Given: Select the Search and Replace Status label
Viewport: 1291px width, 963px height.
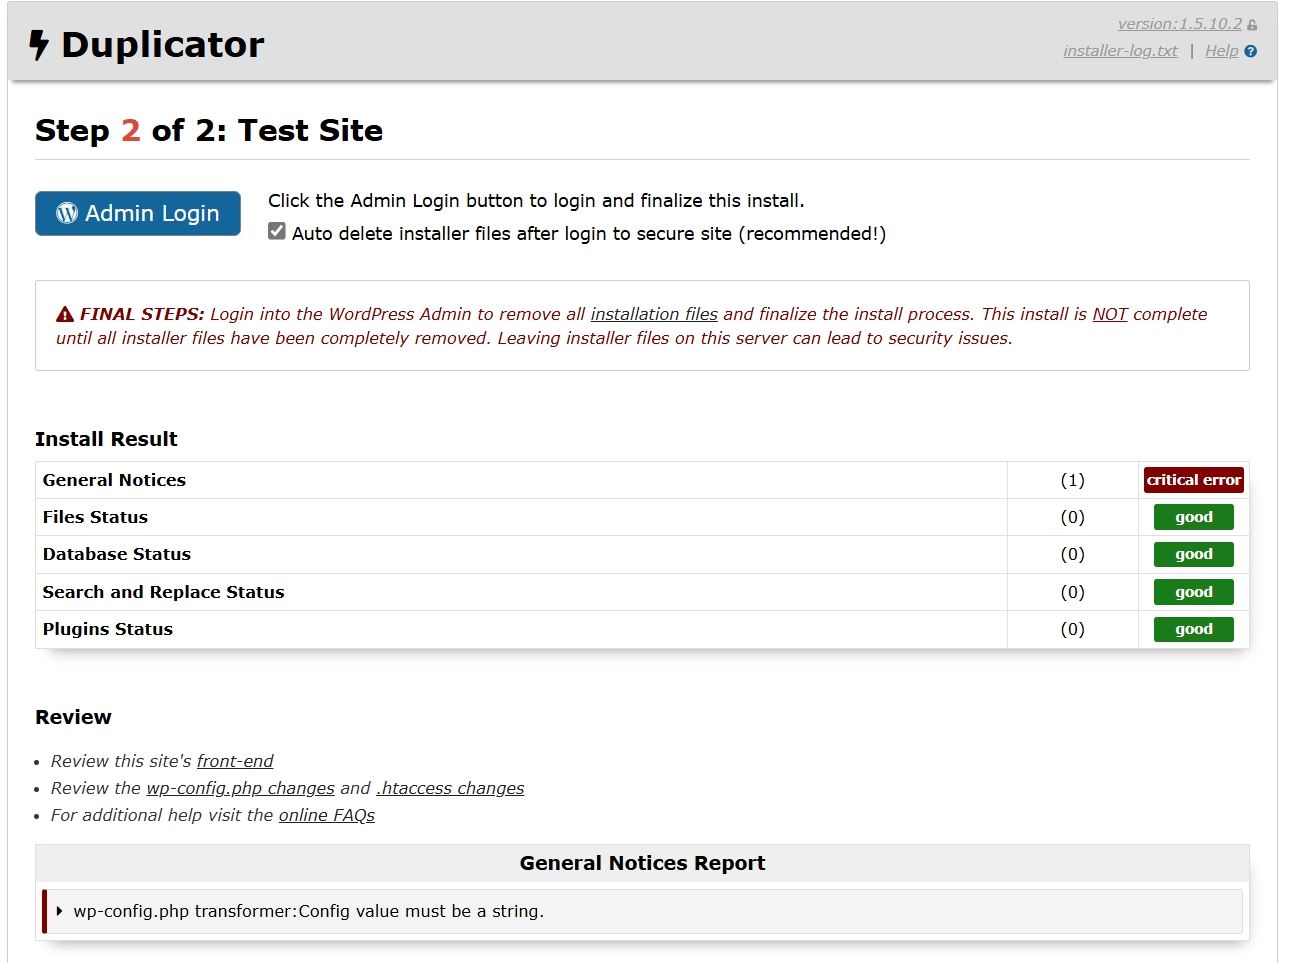Looking at the screenshot, I should (163, 592).
